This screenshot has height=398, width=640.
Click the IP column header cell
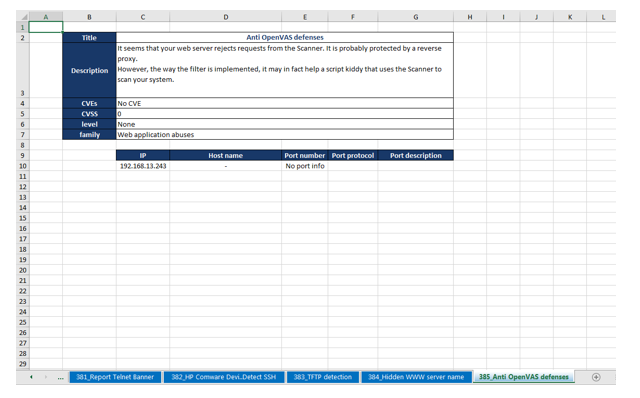tap(143, 155)
